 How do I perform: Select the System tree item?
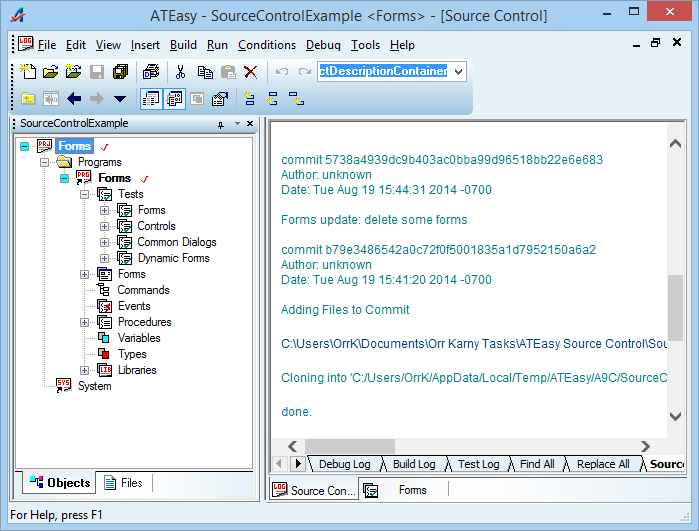pos(95,386)
